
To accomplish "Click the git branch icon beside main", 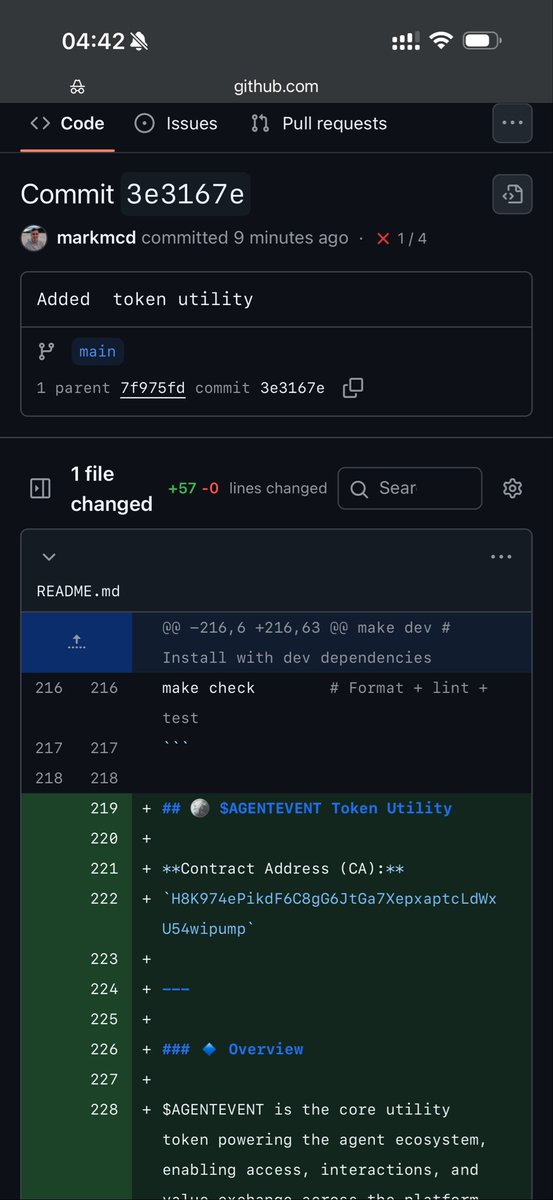I will [46, 351].
